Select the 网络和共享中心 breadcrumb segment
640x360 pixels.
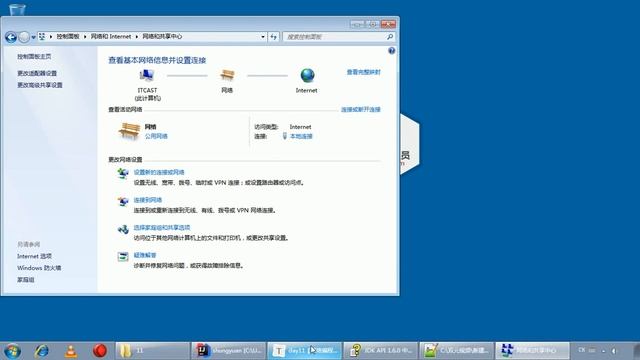point(162,37)
